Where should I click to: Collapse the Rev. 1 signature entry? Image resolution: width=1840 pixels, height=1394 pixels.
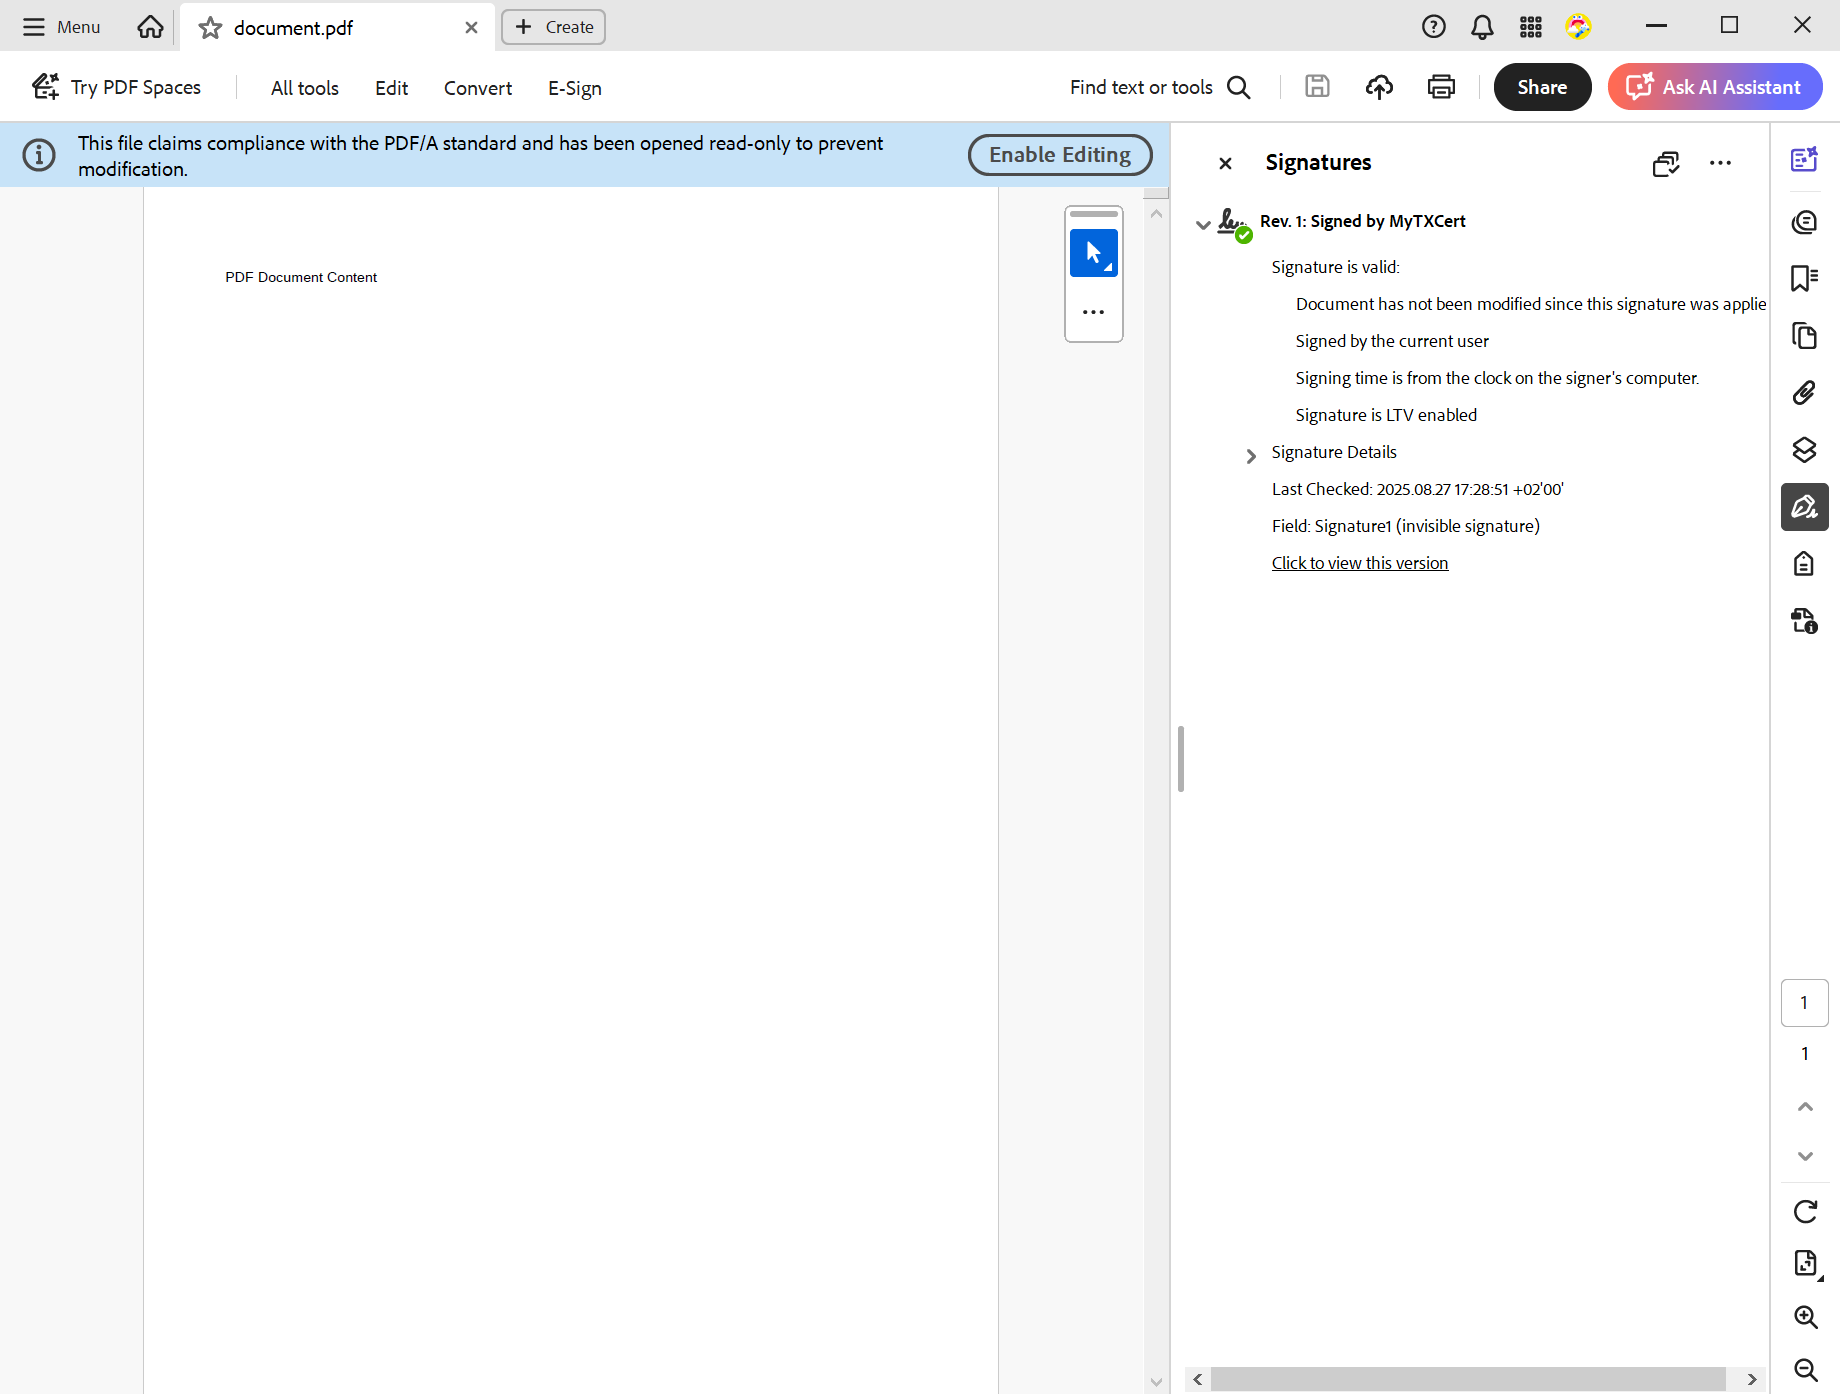[1203, 224]
